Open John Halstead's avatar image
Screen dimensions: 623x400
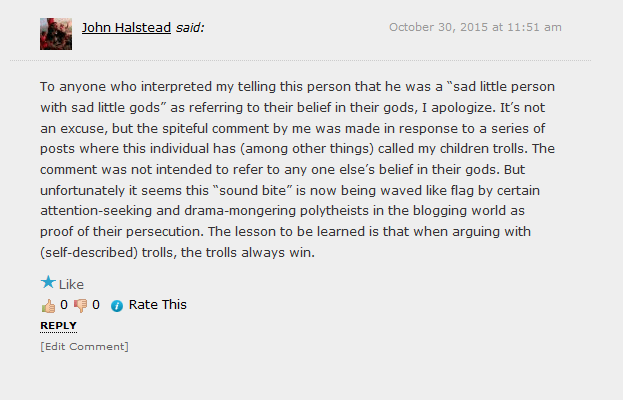click(x=56, y=34)
